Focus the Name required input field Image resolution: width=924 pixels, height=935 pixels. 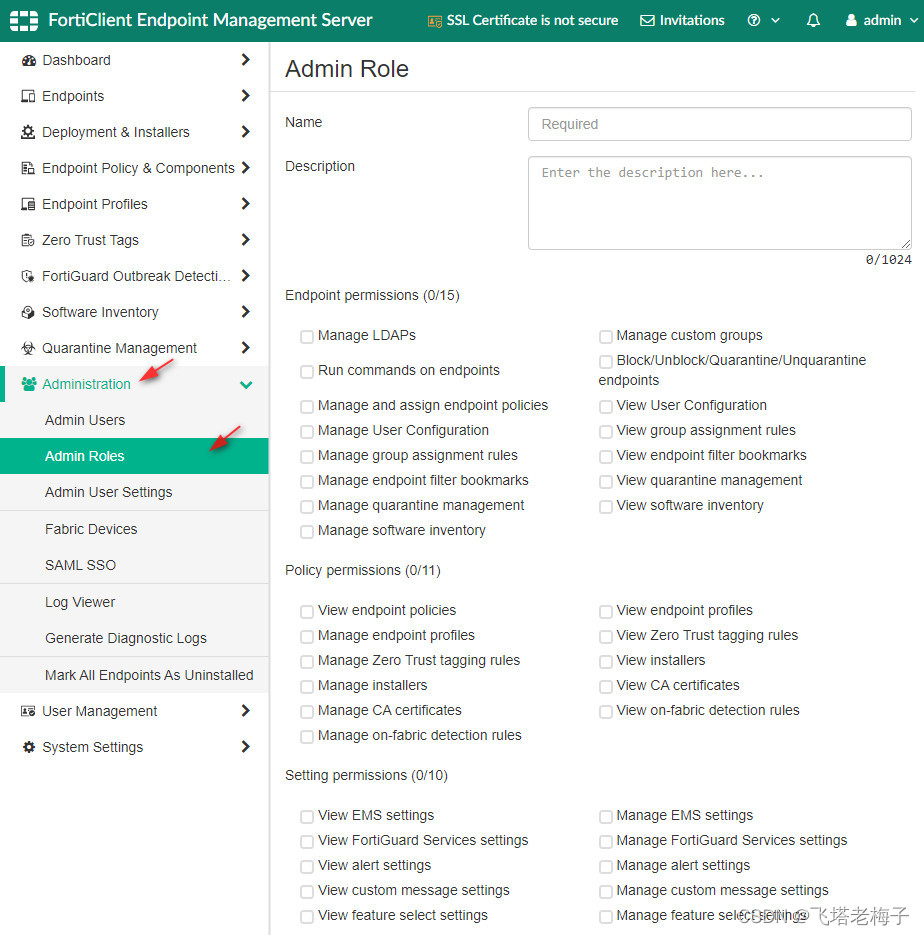coord(720,124)
